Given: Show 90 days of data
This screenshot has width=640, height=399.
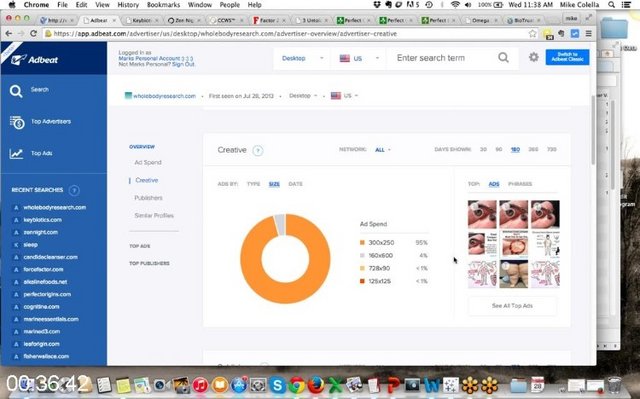Looking at the screenshot, I should click(x=499, y=150).
